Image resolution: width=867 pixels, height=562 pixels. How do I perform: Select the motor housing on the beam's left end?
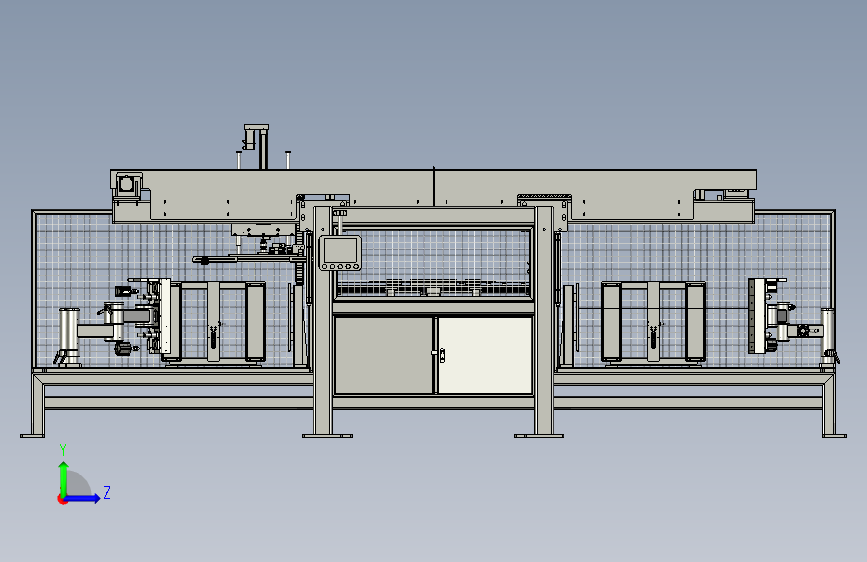tap(127, 184)
